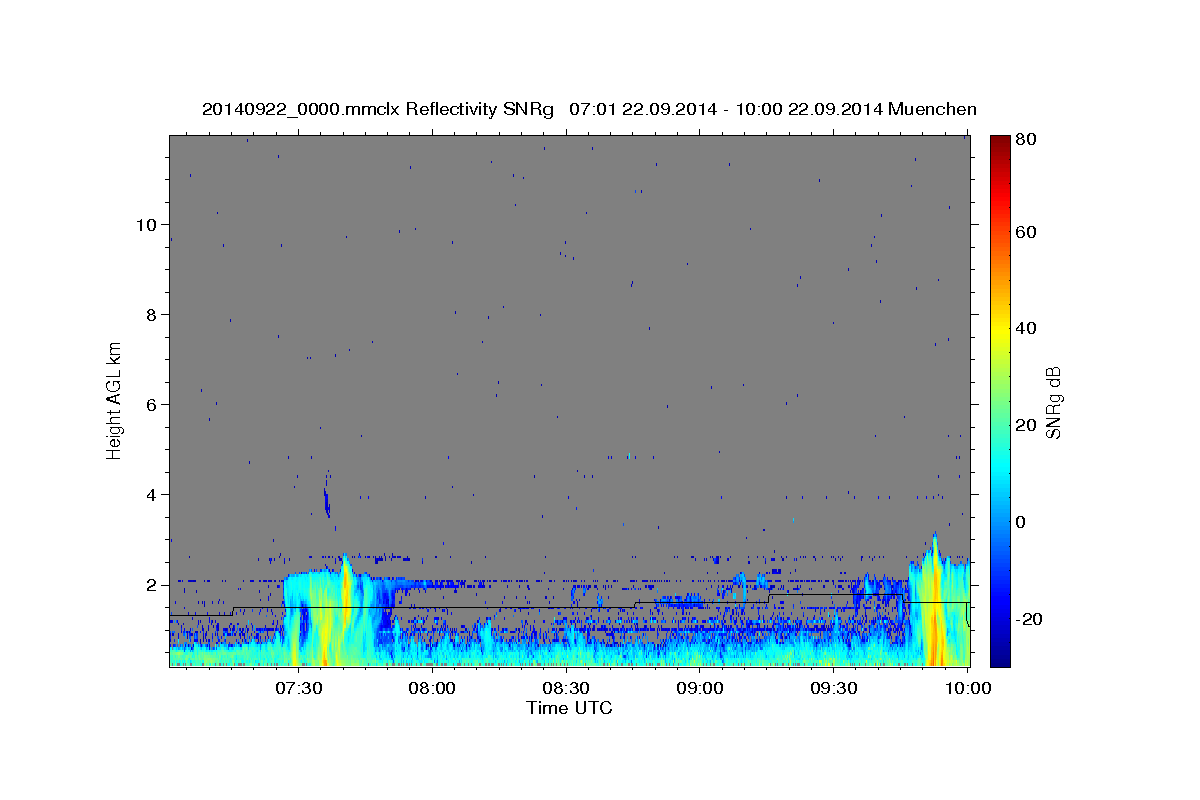The height and width of the screenshot is (800, 1200).
Task: Click the 08:30 time tick label
Action: point(566,688)
